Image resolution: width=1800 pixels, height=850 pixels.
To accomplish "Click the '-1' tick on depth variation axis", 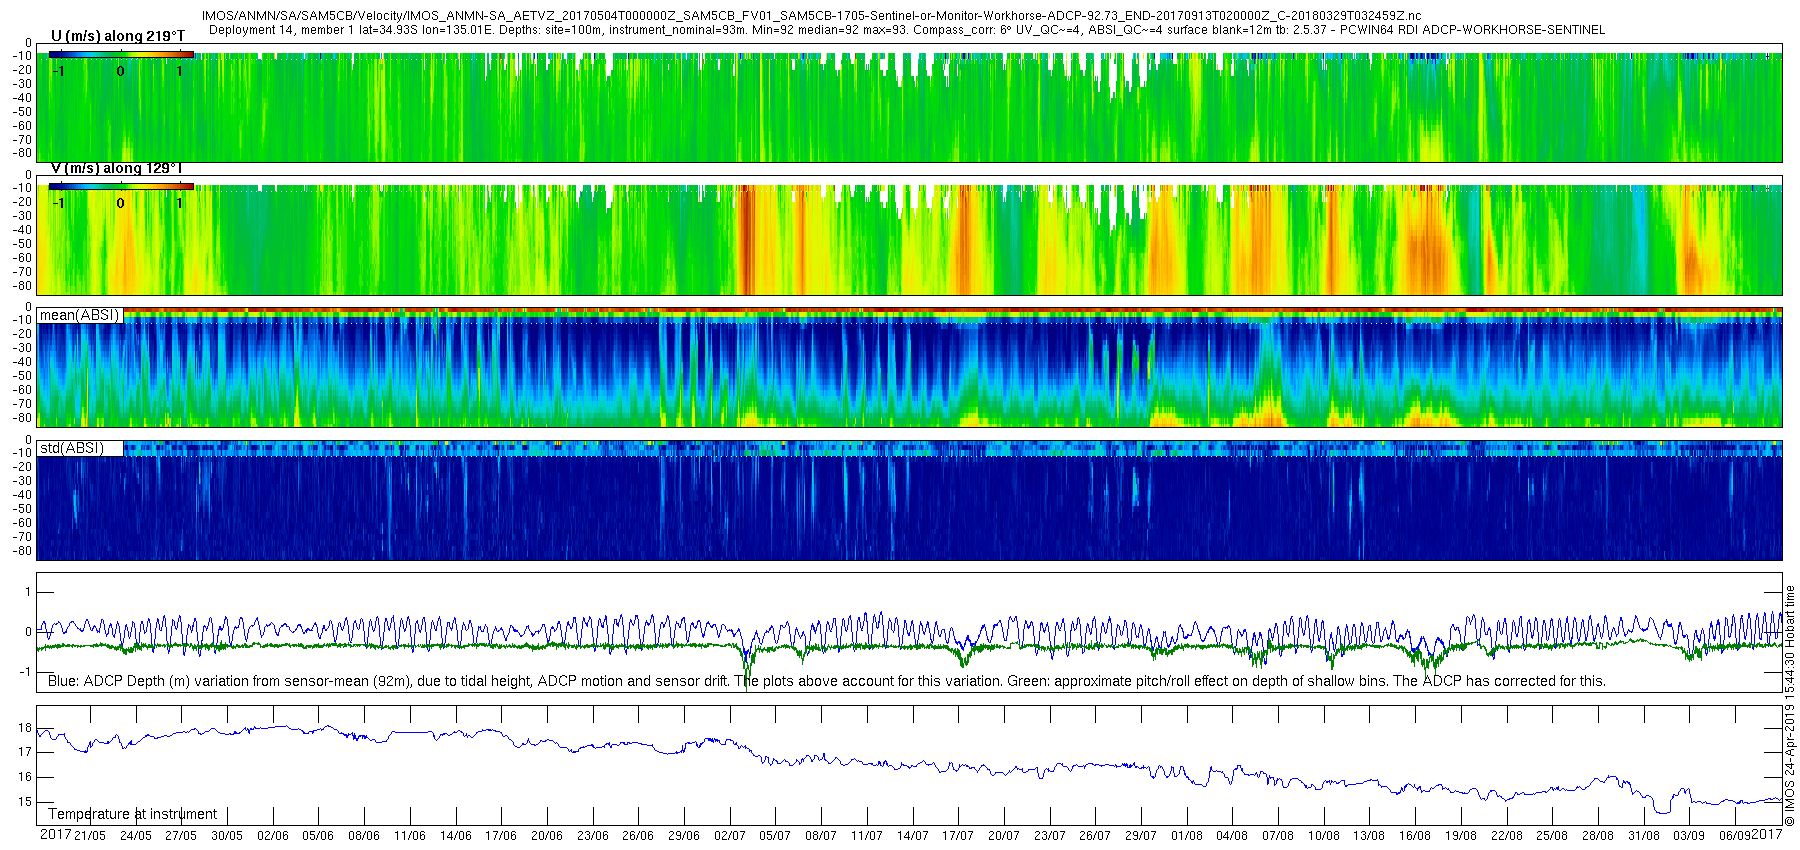I will pos(26,672).
